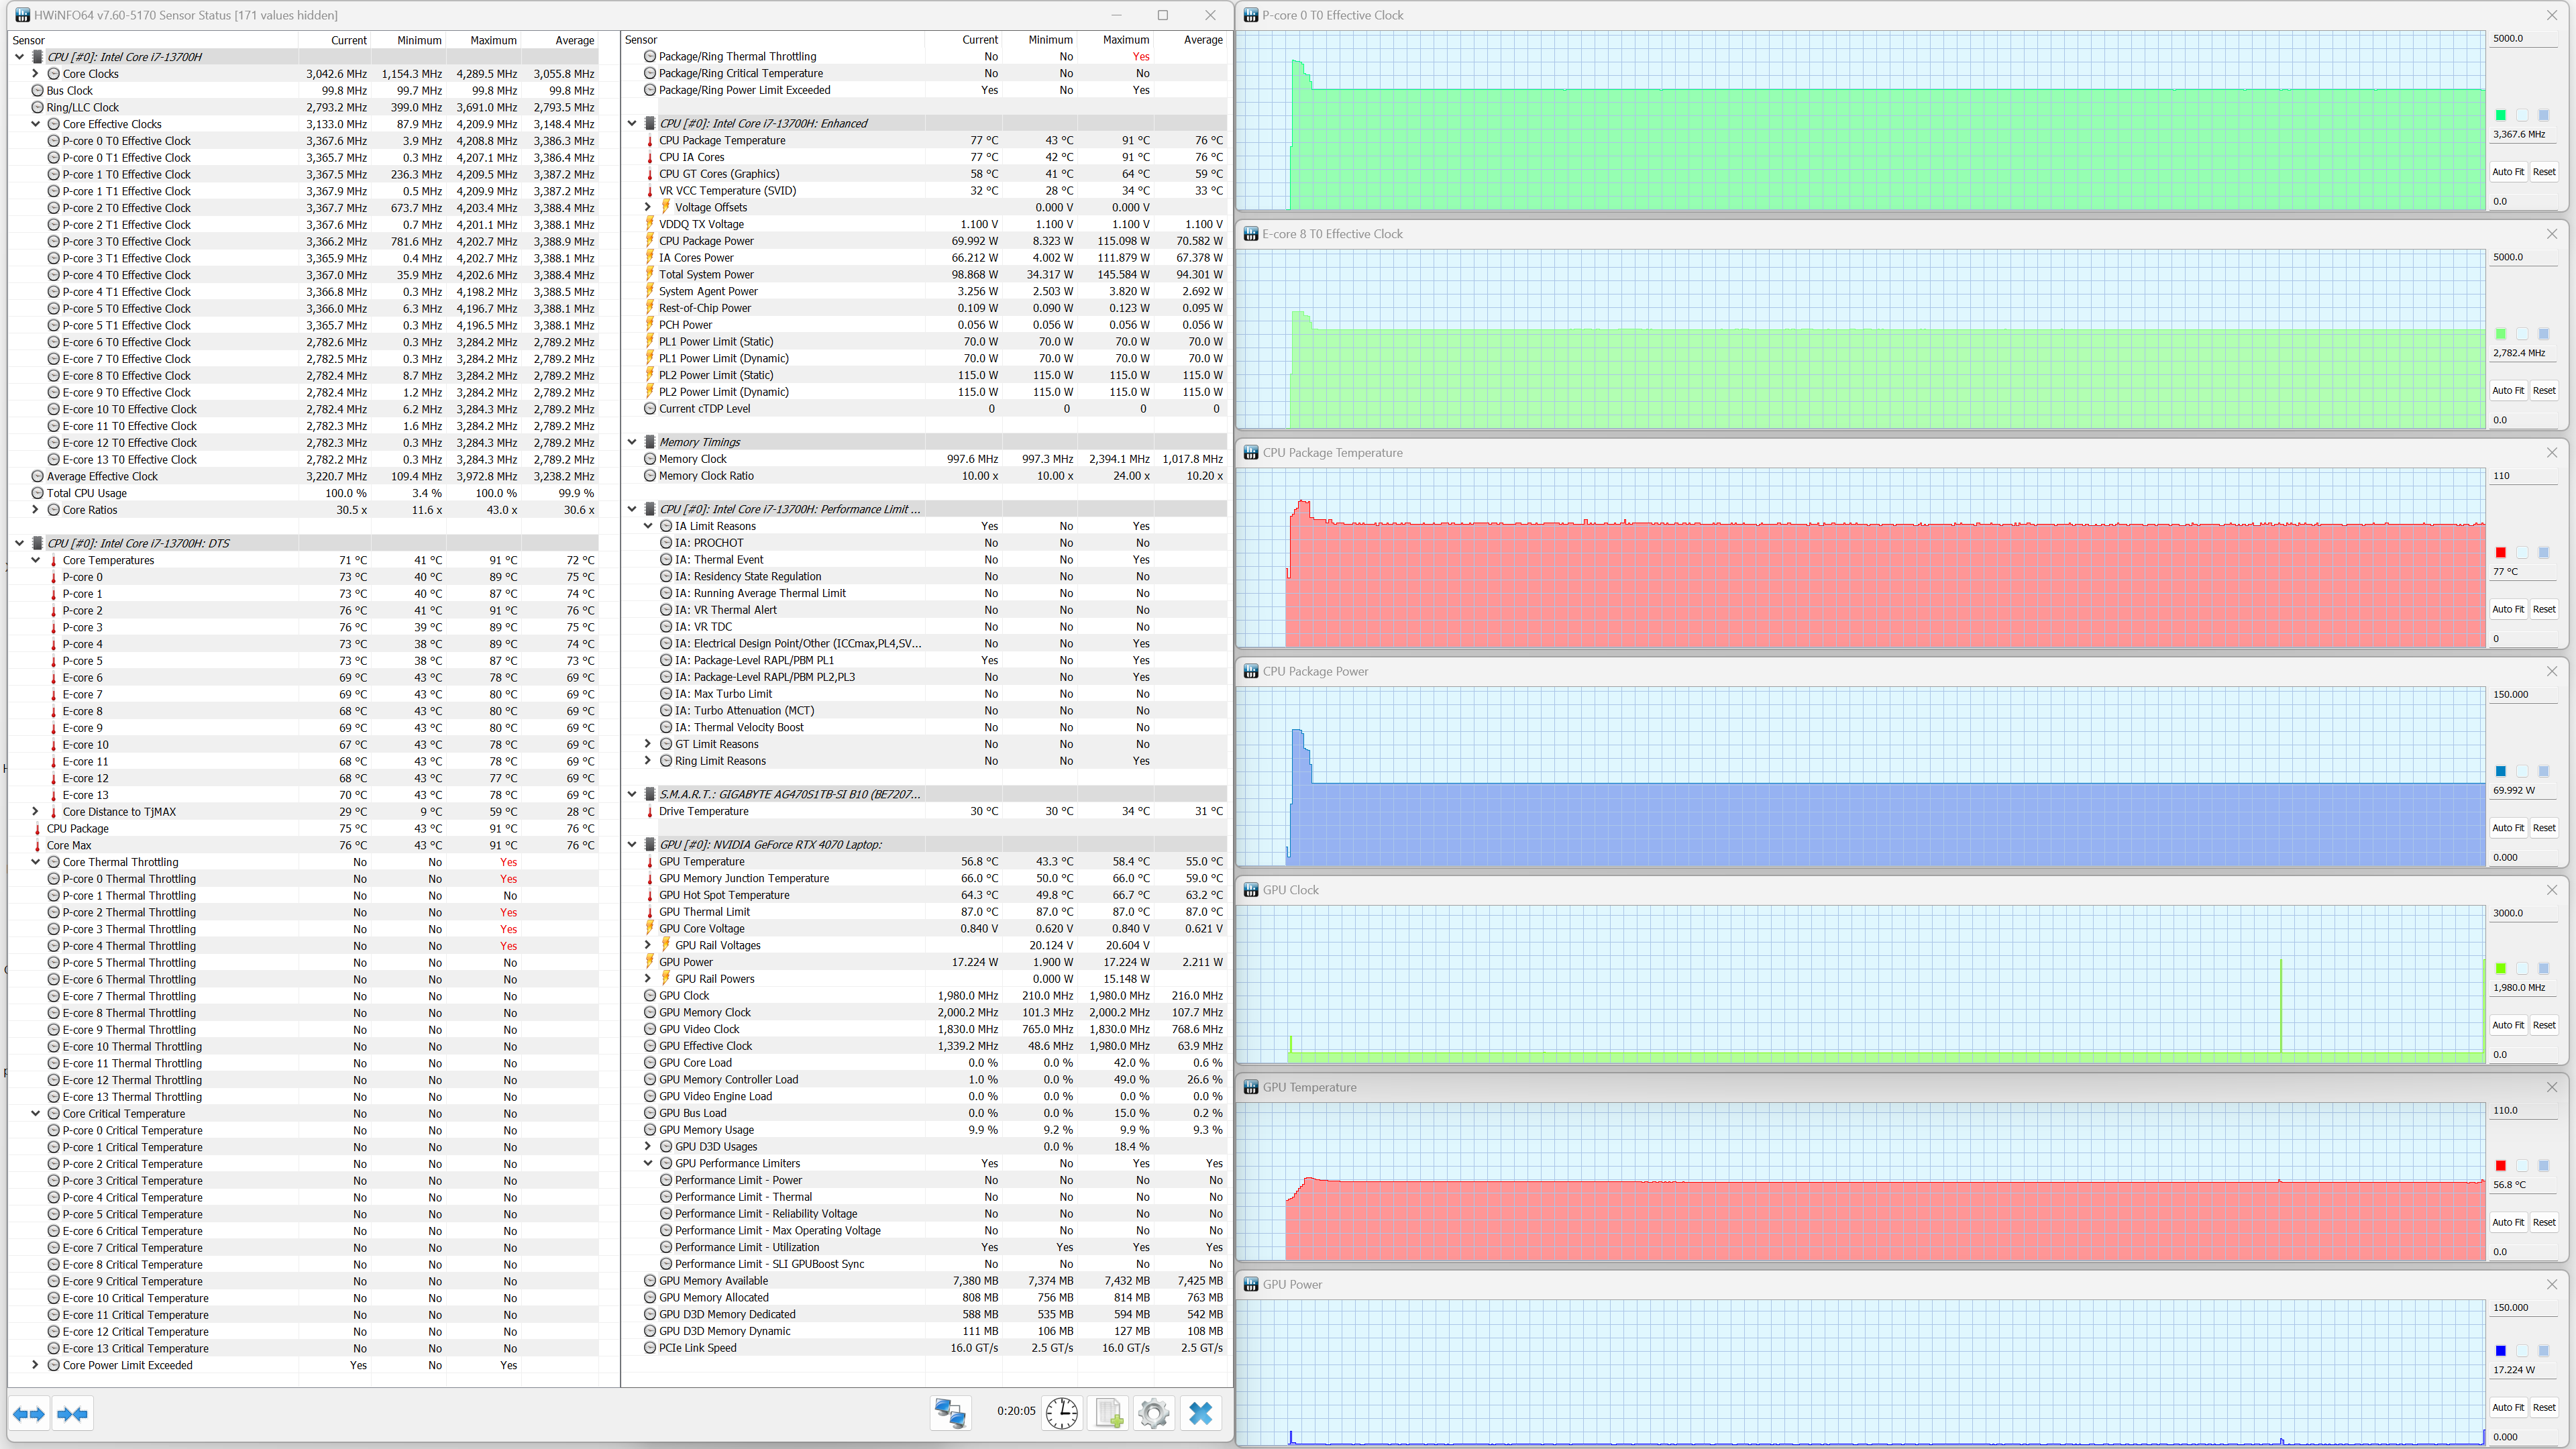The image size is (2576, 1449).
Task: Collapse the Memory Timings section
Action: click(x=632, y=442)
